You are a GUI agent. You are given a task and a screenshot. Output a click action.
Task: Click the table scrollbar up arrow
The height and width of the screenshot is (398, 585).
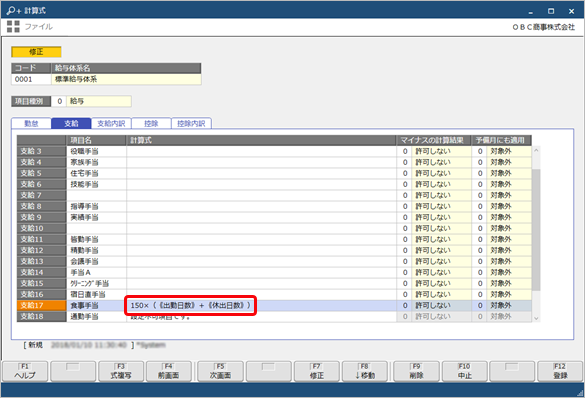pos(536,150)
